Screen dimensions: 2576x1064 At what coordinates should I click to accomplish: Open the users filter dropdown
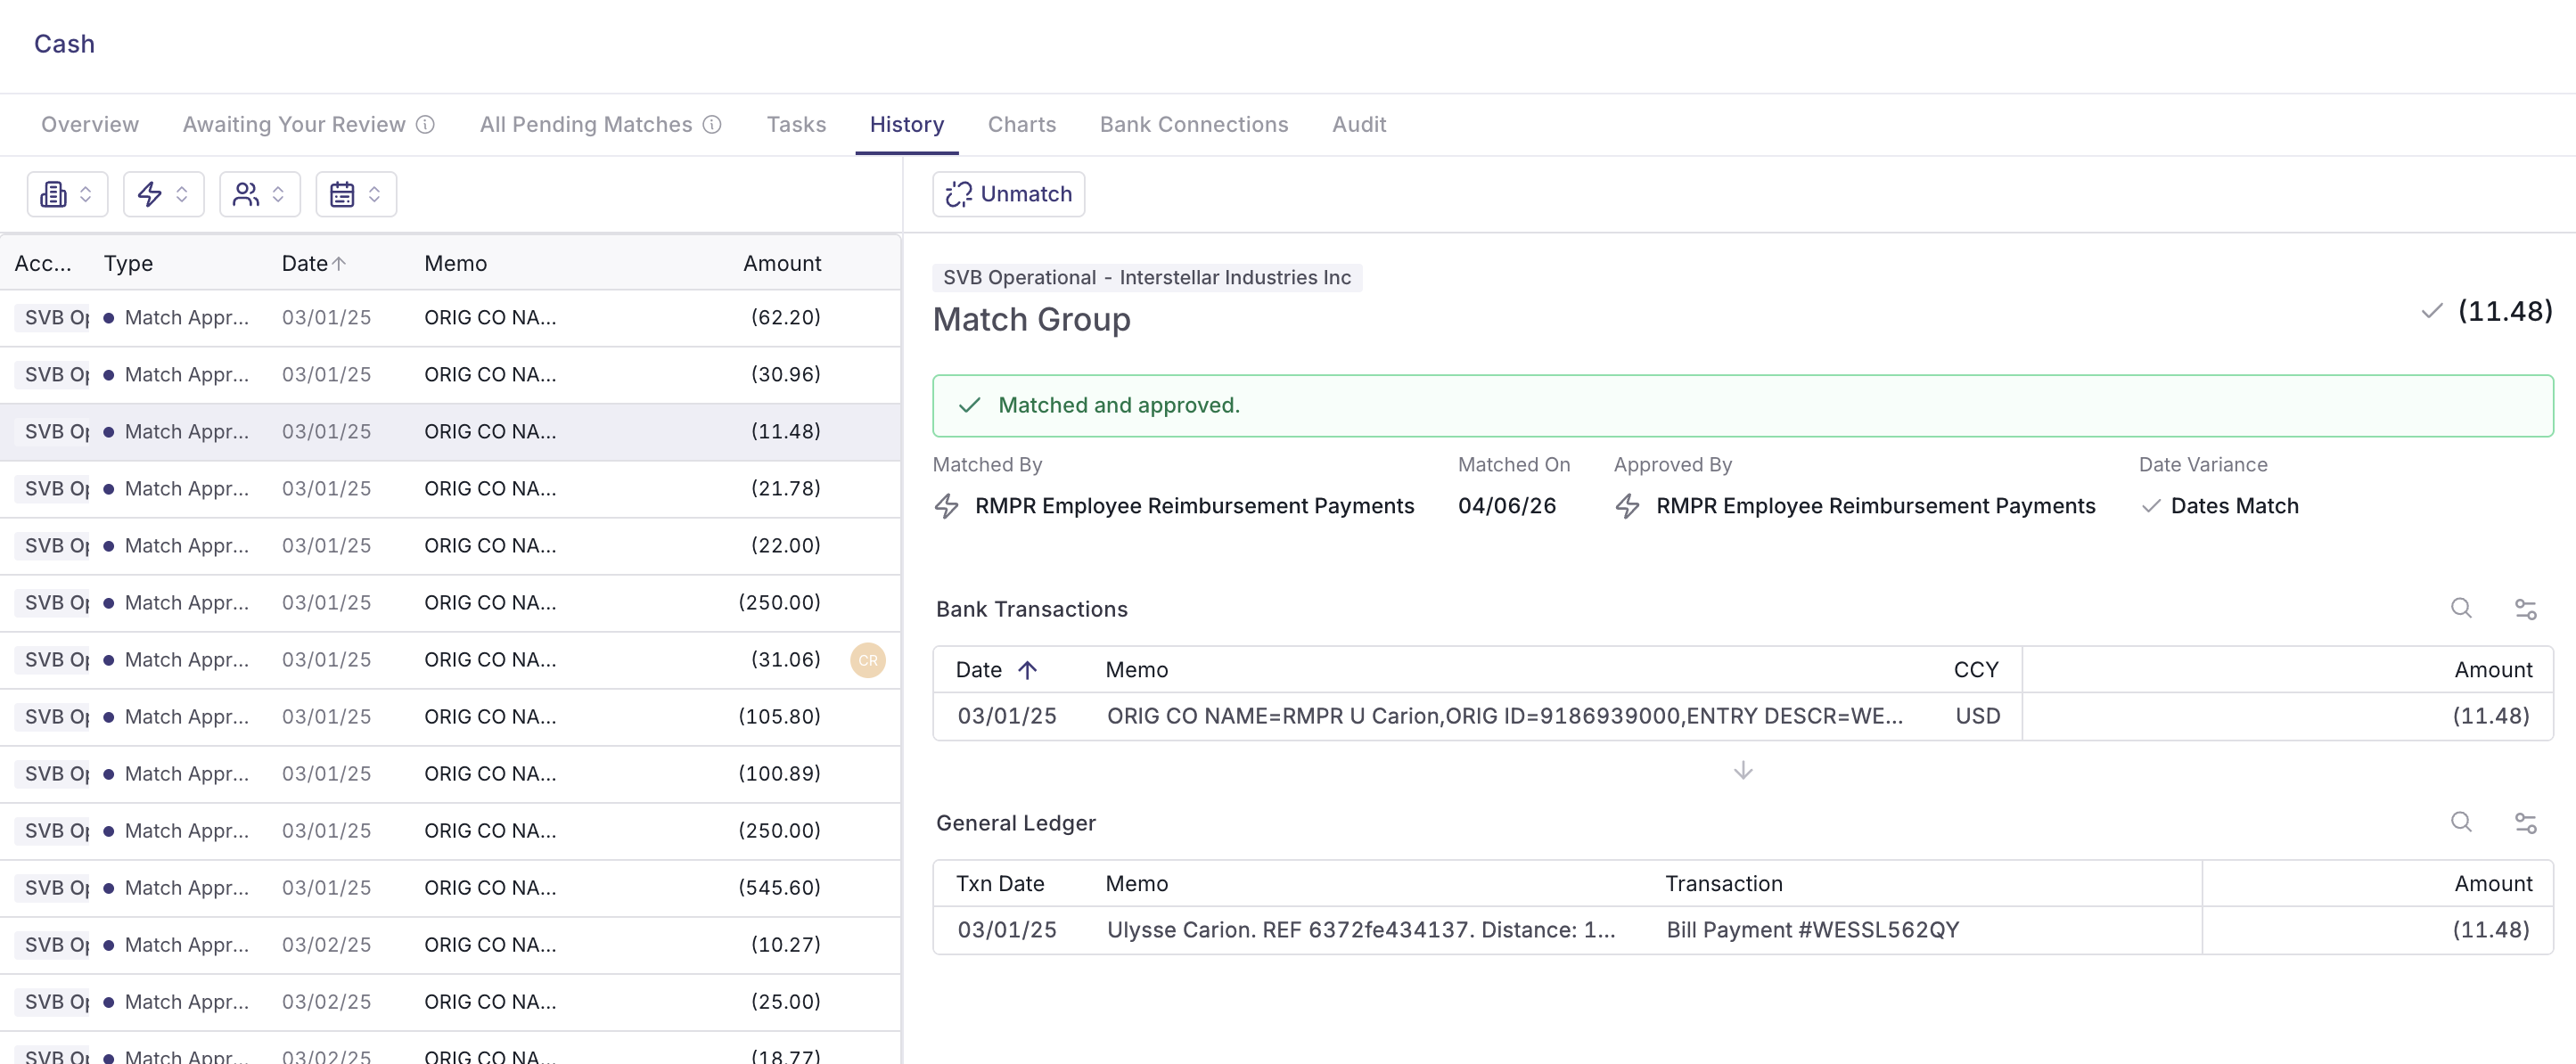click(x=259, y=194)
